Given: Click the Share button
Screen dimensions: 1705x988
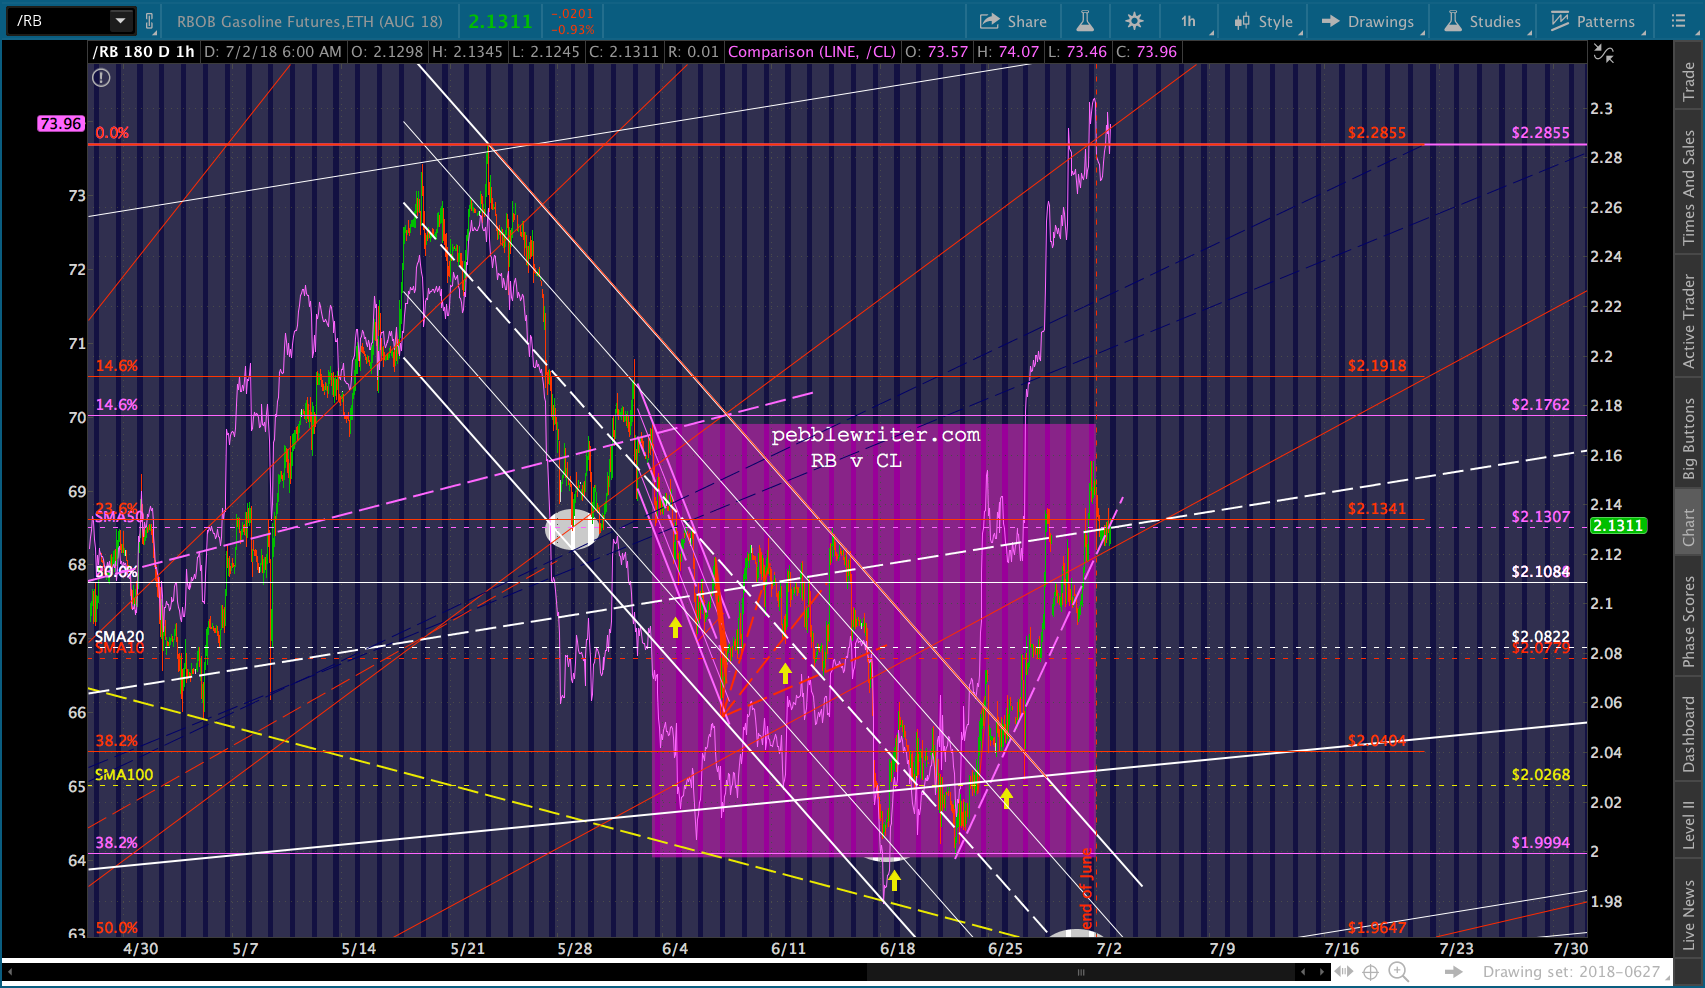Looking at the screenshot, I should pos(1013,21).
